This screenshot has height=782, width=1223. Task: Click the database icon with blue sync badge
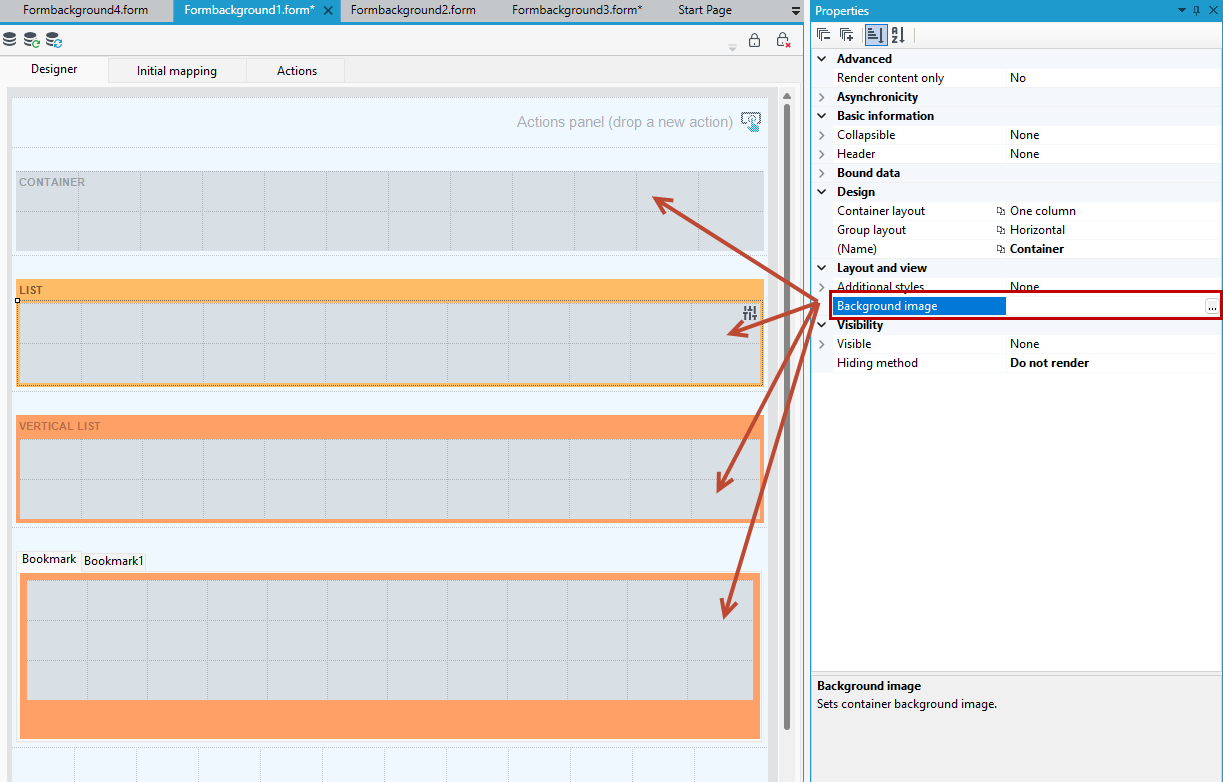pyautogui.click(x=54, y=40)
